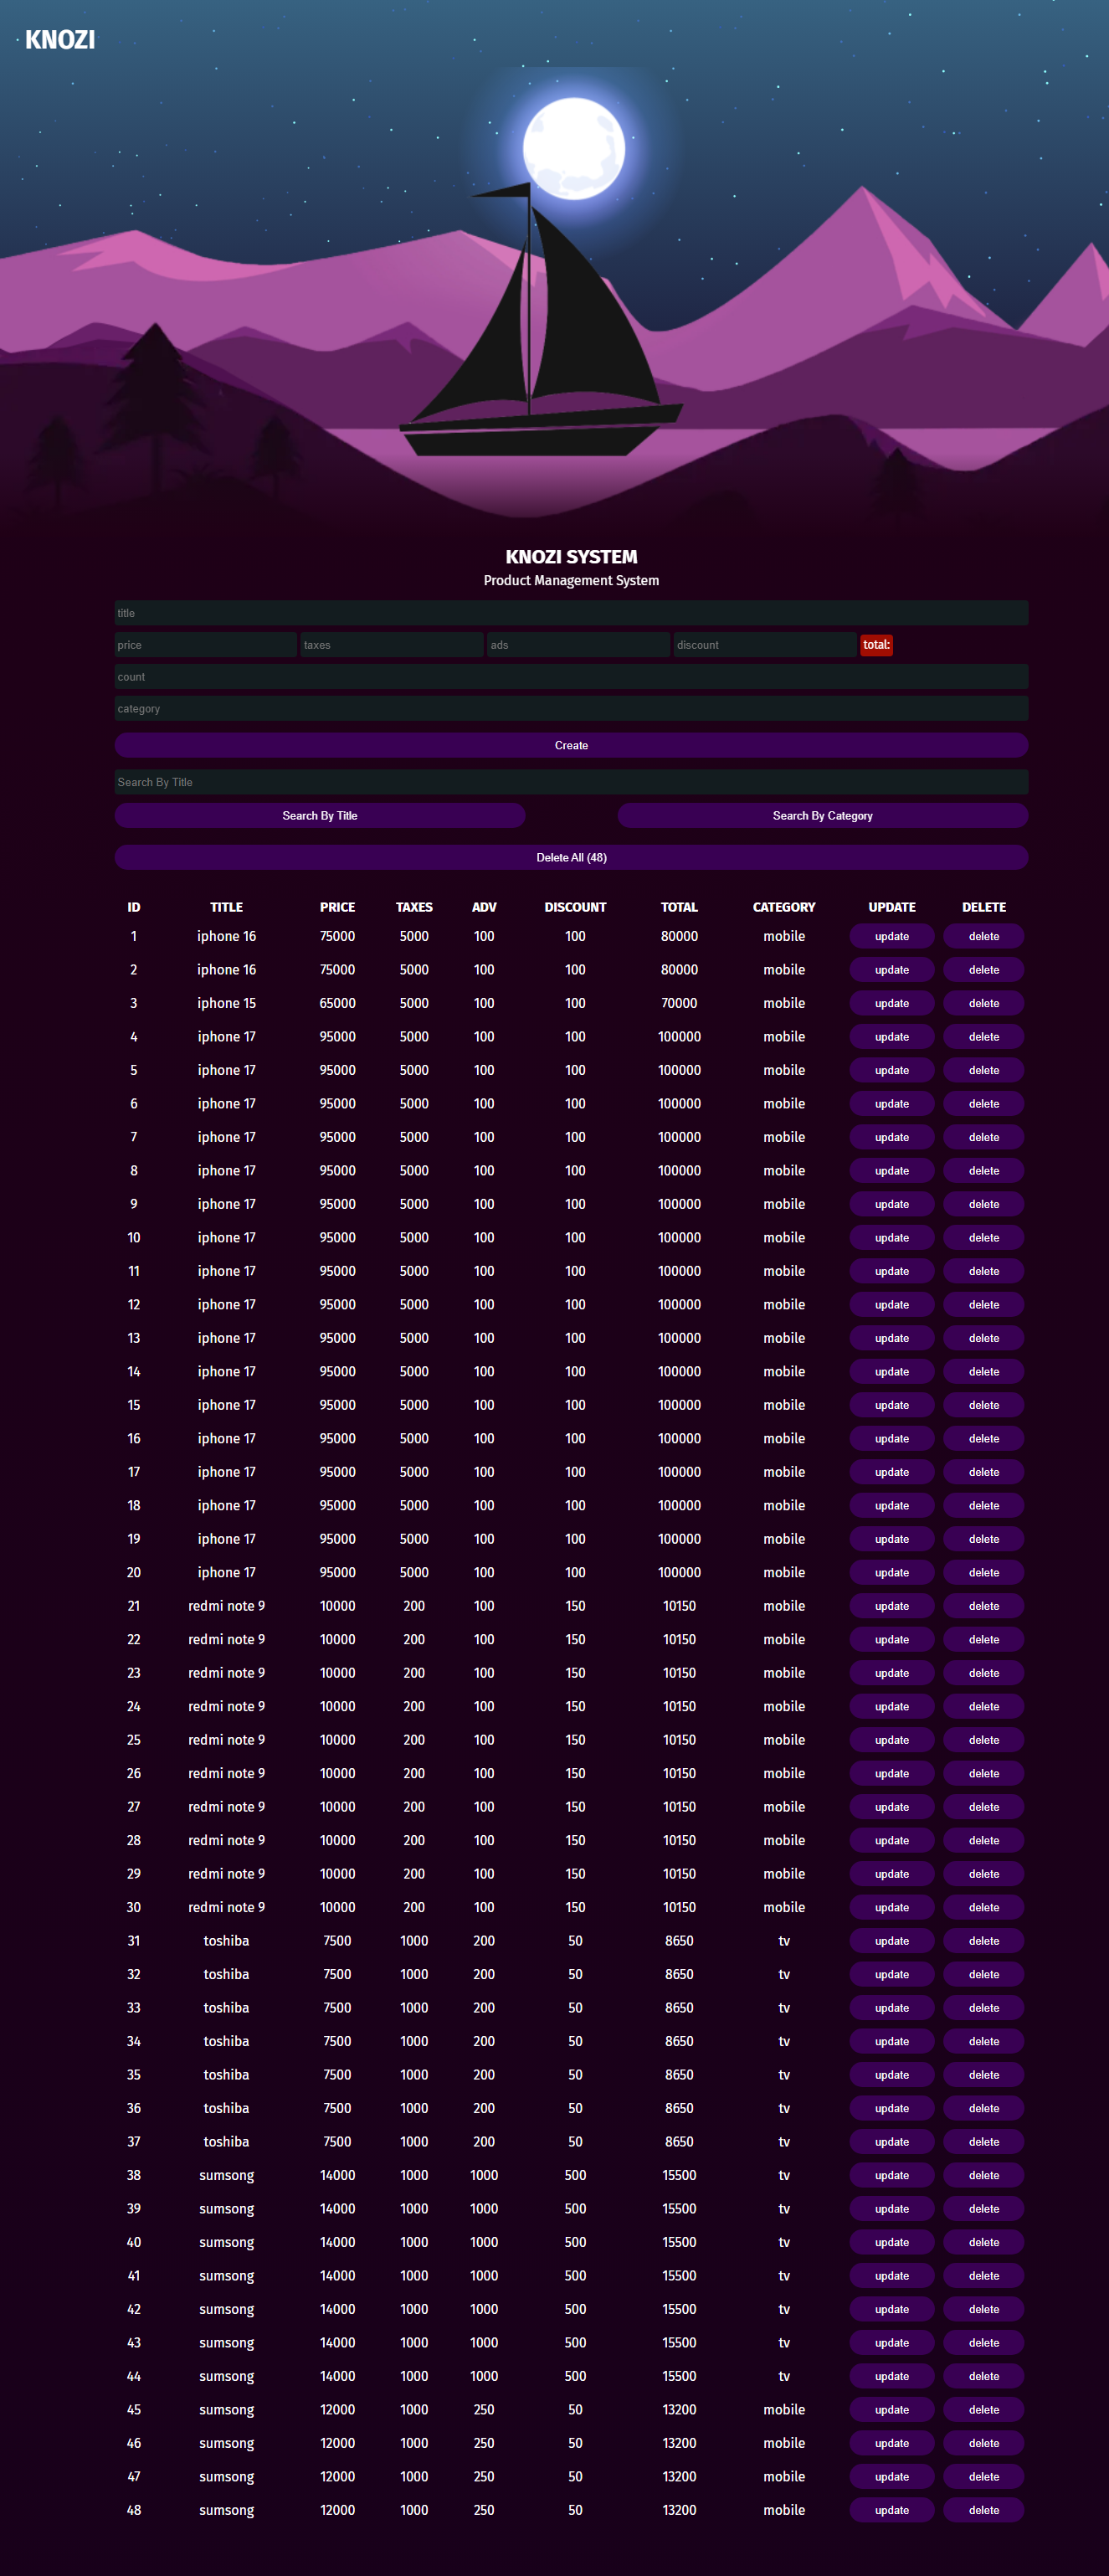The image size is (1109, 2576).
Task: Click the red total price indicator
Action: tap(876, 645)
